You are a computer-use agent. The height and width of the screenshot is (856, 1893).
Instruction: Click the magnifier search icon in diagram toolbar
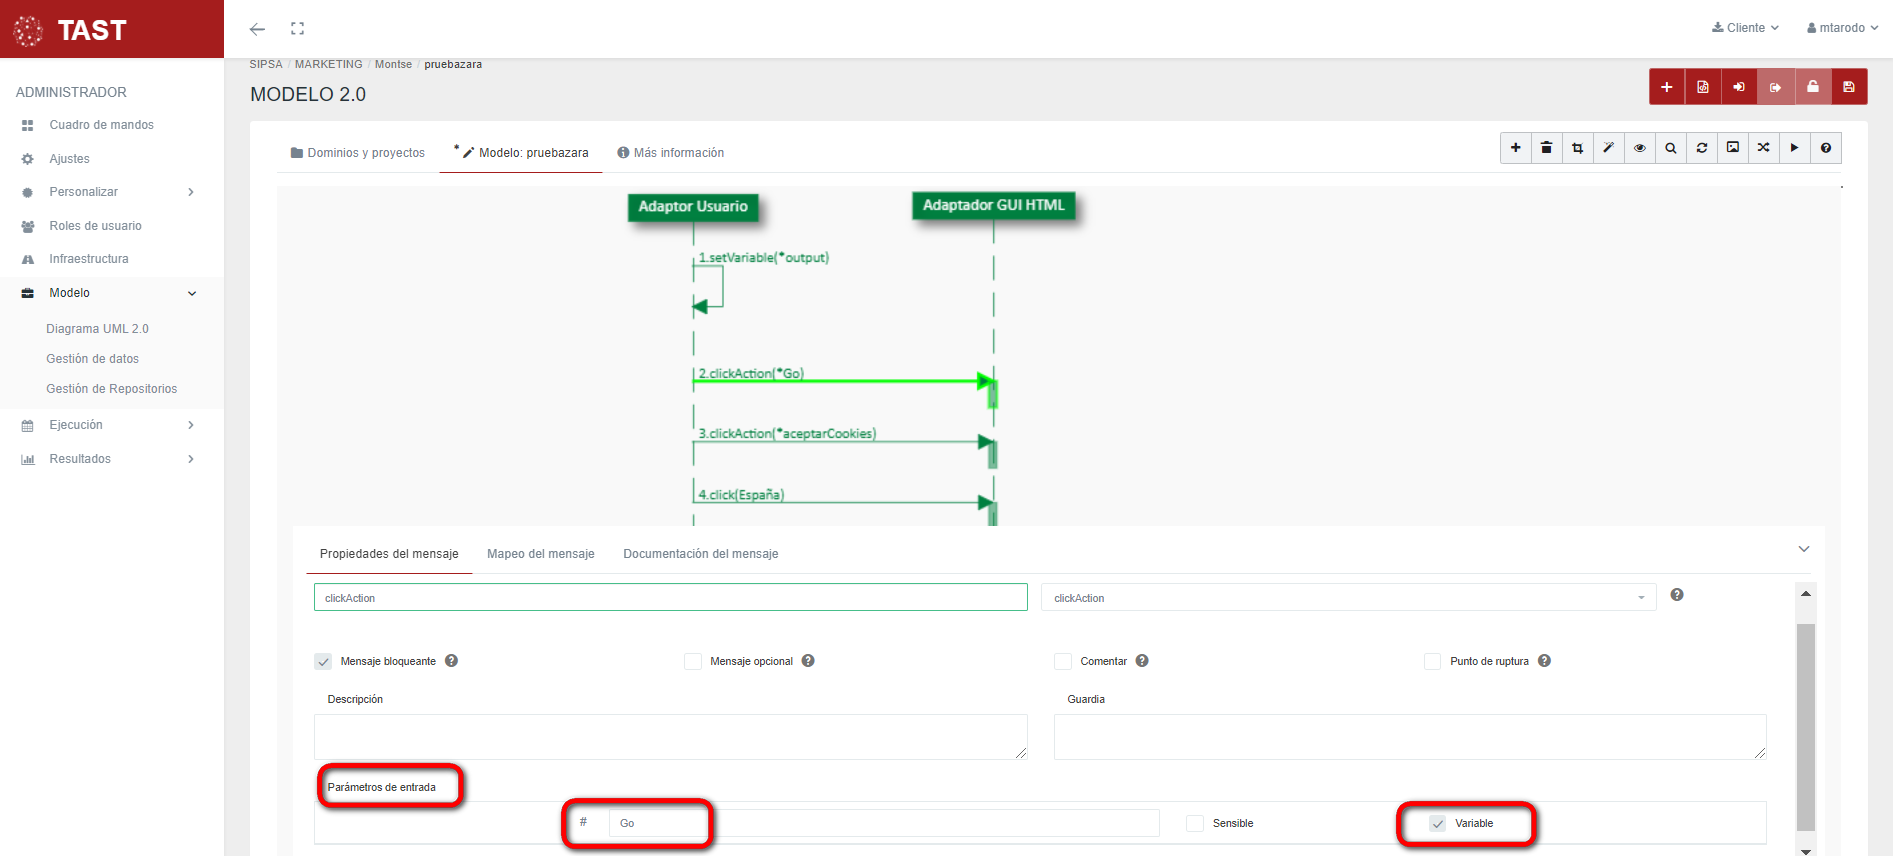point(1670,148)
